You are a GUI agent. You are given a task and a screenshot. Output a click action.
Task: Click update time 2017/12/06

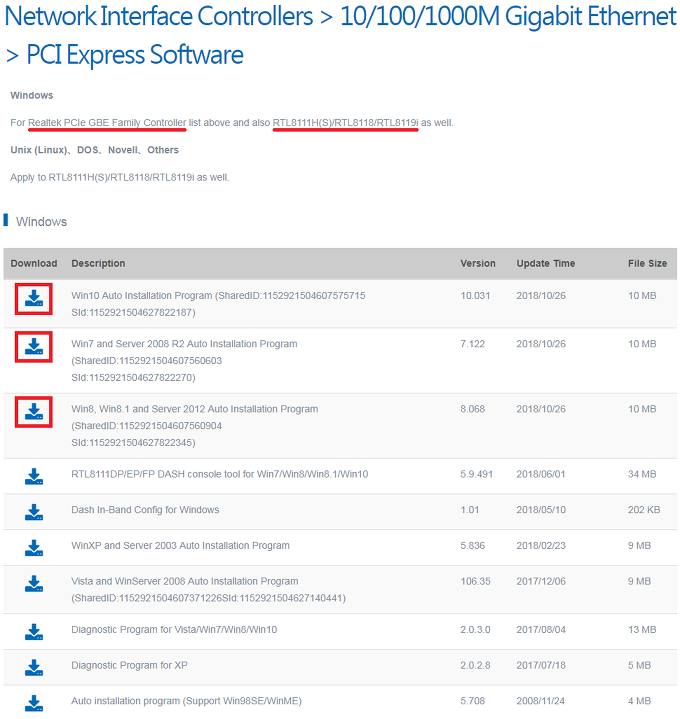(x=541, y=581)
